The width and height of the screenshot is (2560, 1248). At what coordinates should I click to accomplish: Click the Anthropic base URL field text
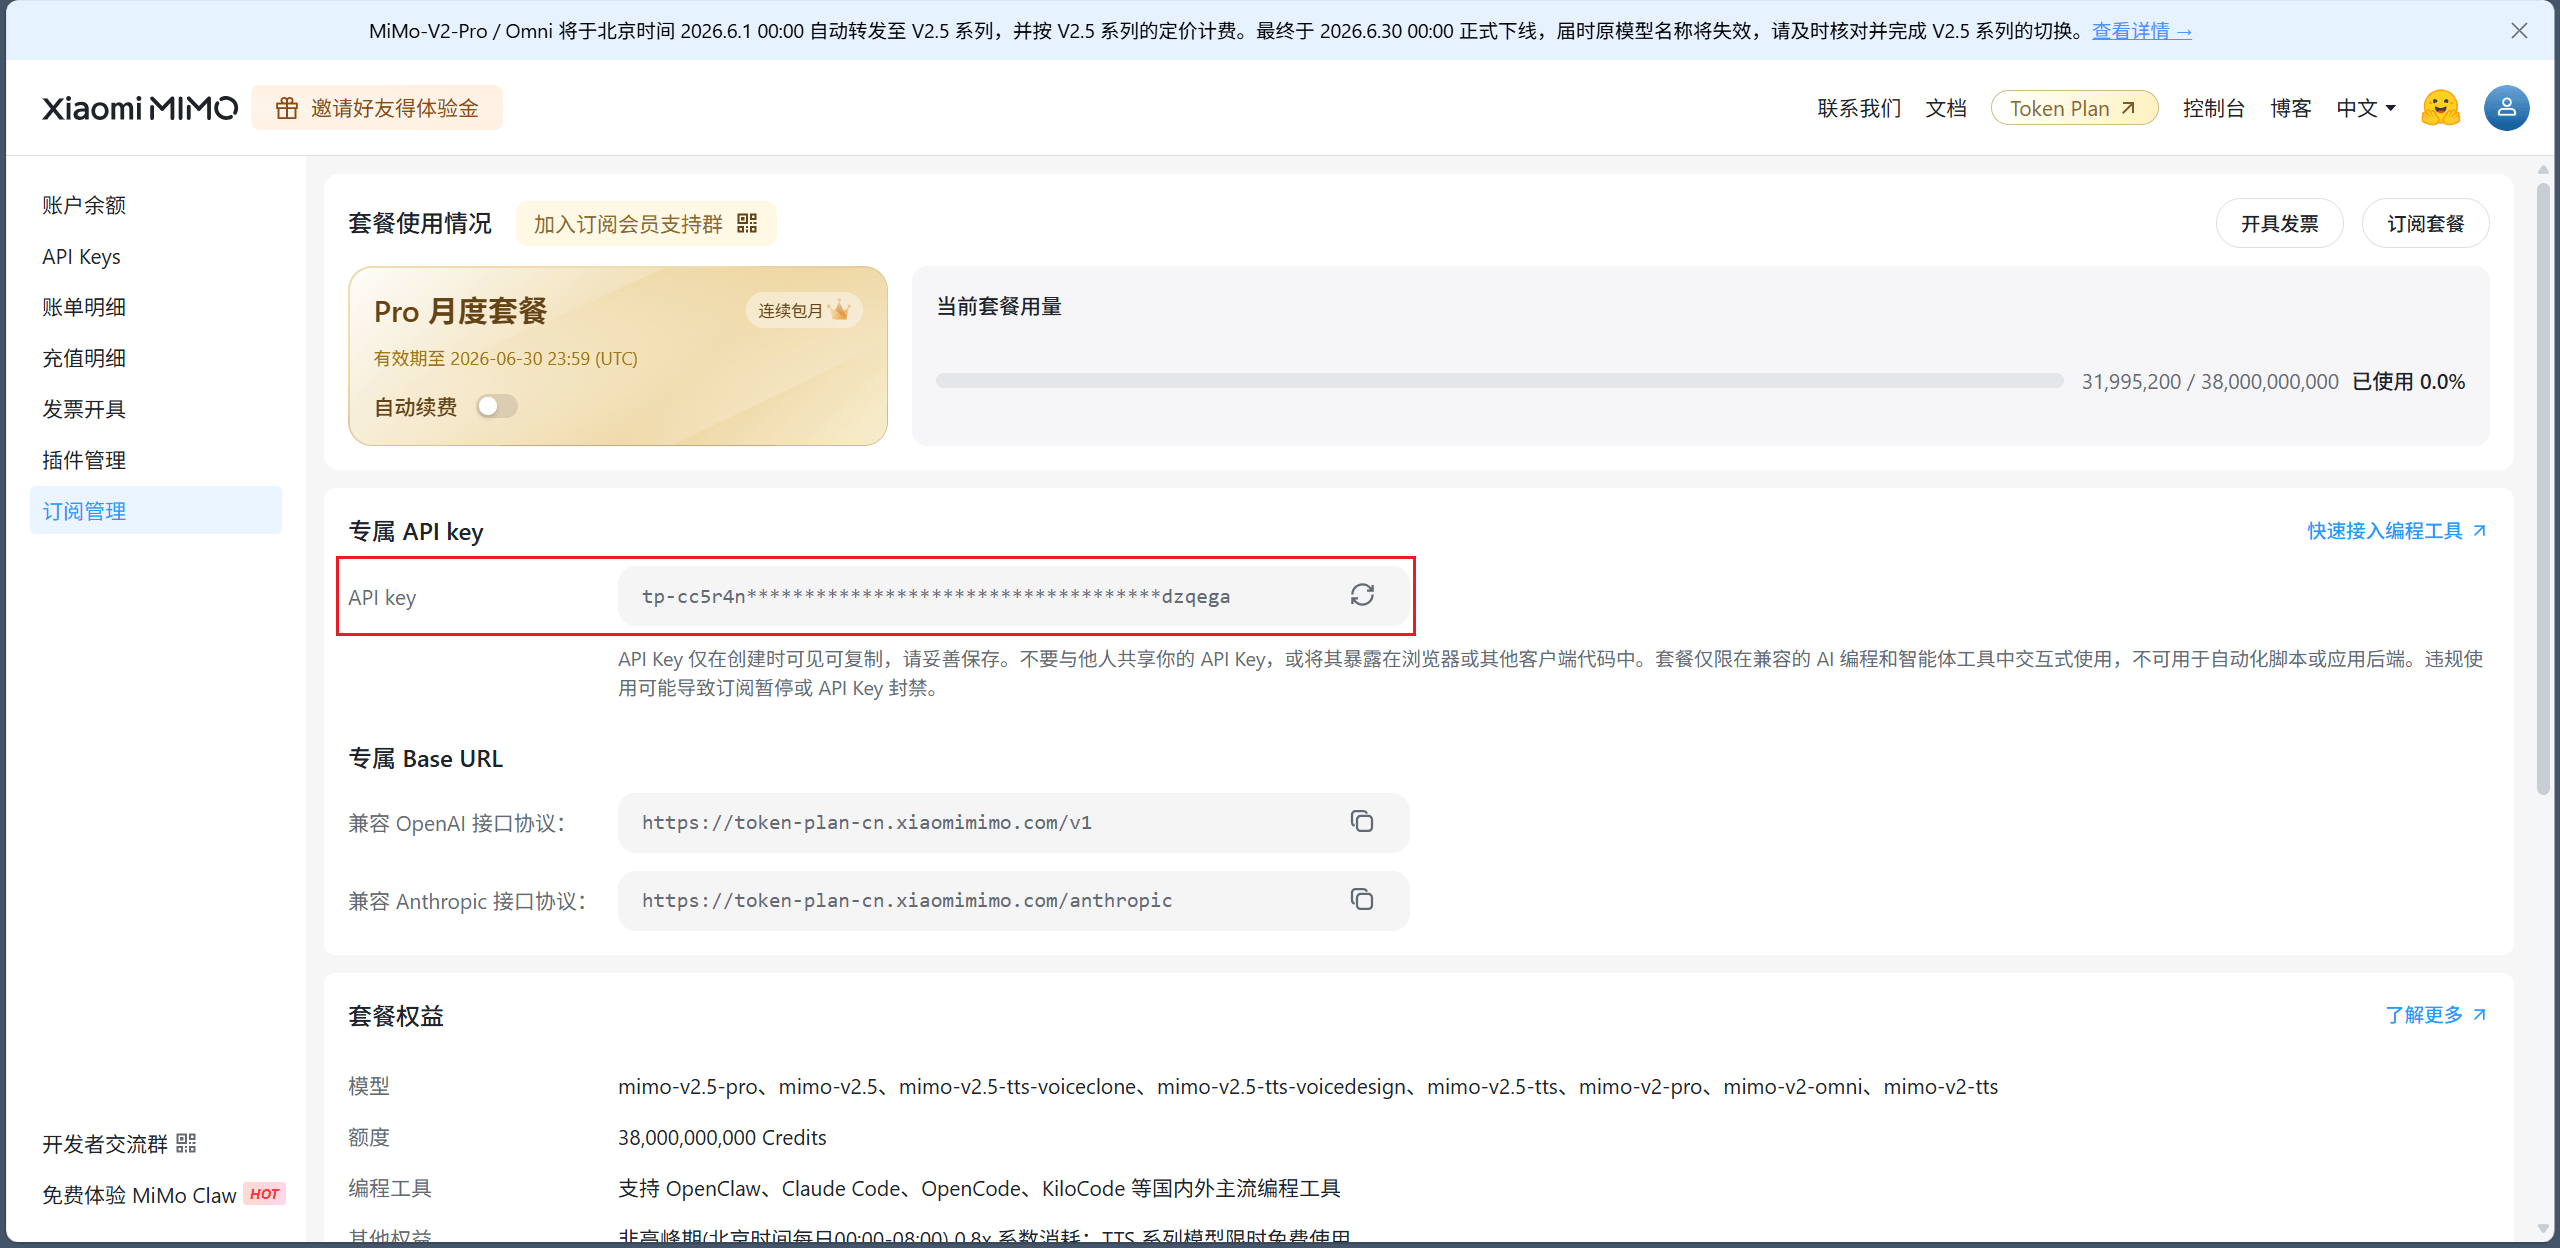click(907, 900)
